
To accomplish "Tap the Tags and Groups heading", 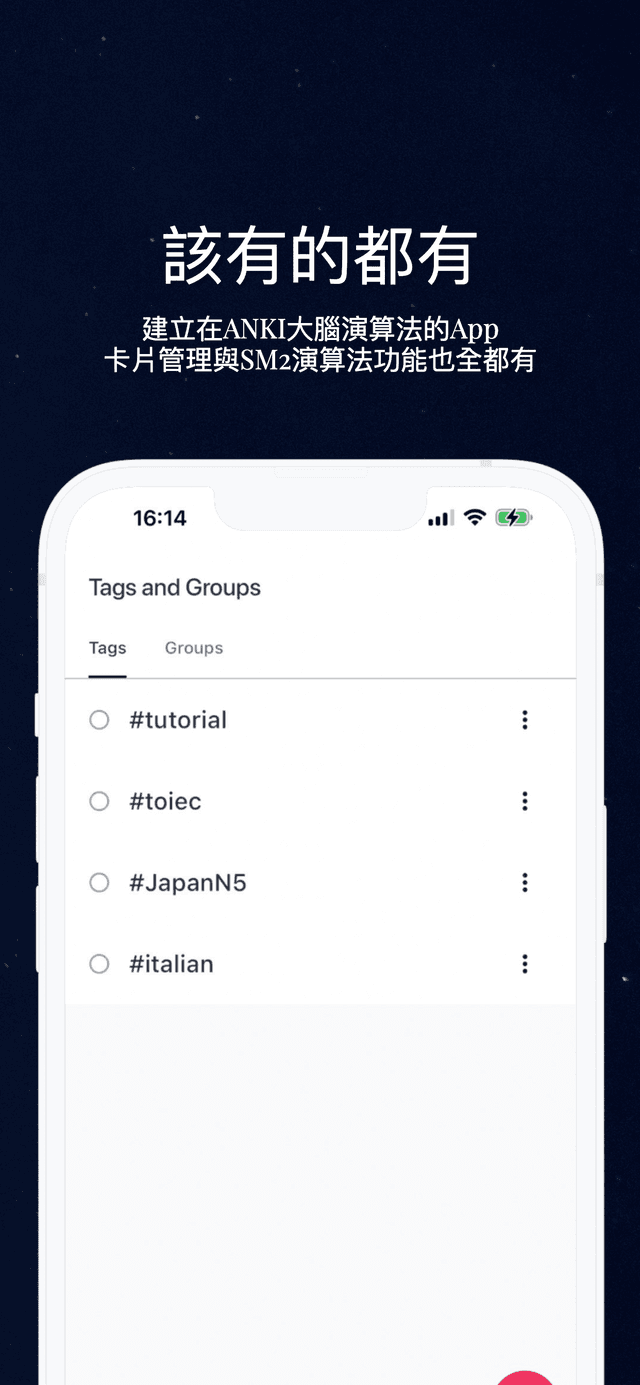I will coord(175,588).
